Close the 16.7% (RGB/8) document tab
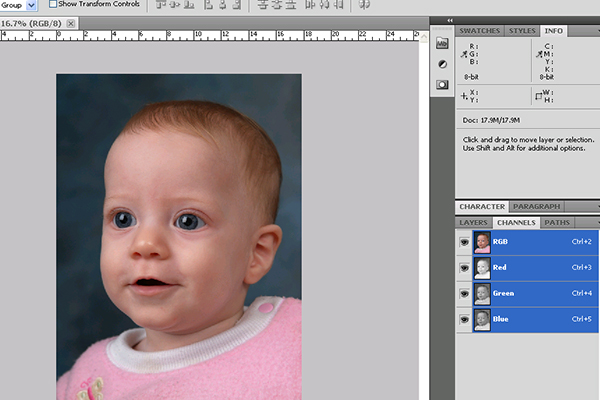 (x=71, y=23)
